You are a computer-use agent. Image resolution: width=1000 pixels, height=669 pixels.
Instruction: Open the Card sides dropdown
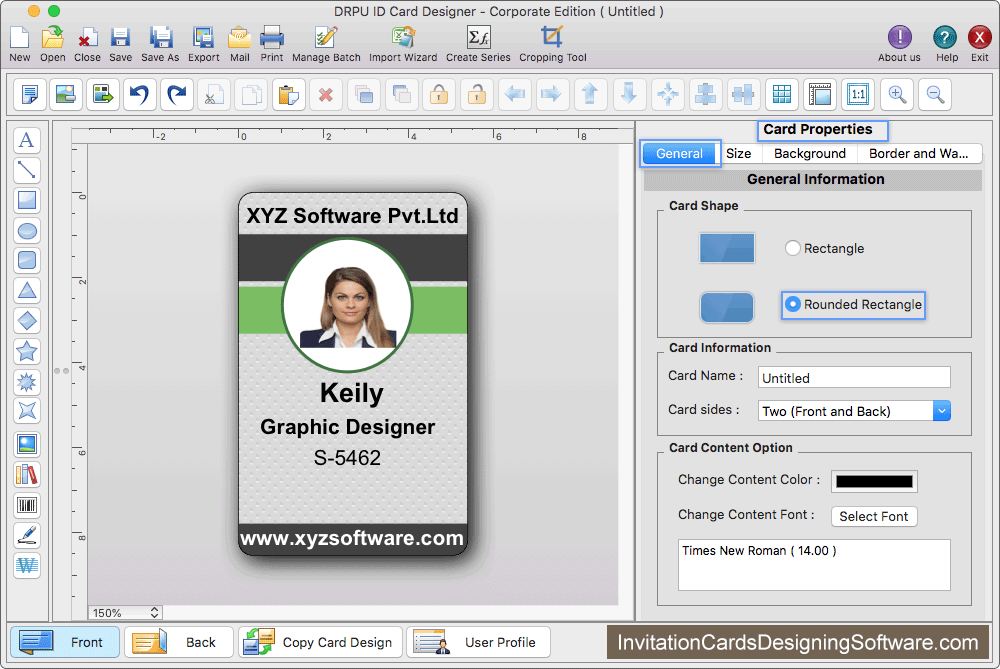(854, 411)
